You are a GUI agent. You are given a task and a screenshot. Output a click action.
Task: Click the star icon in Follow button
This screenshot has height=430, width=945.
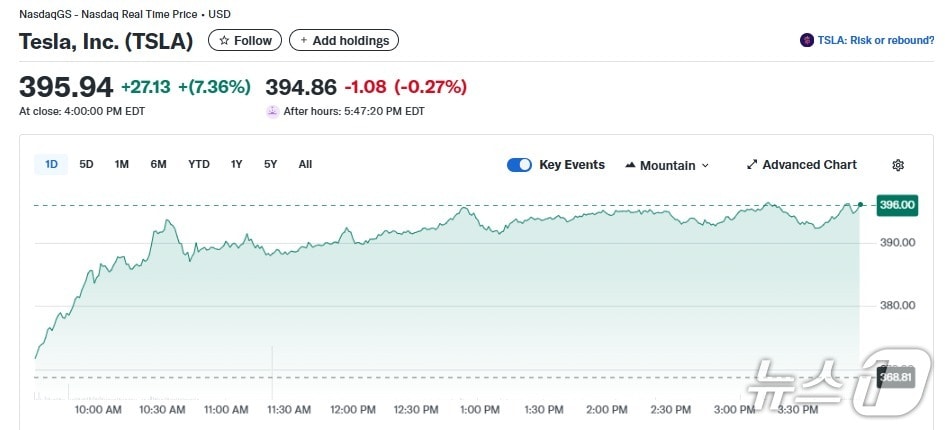click(x=225, y=41)
